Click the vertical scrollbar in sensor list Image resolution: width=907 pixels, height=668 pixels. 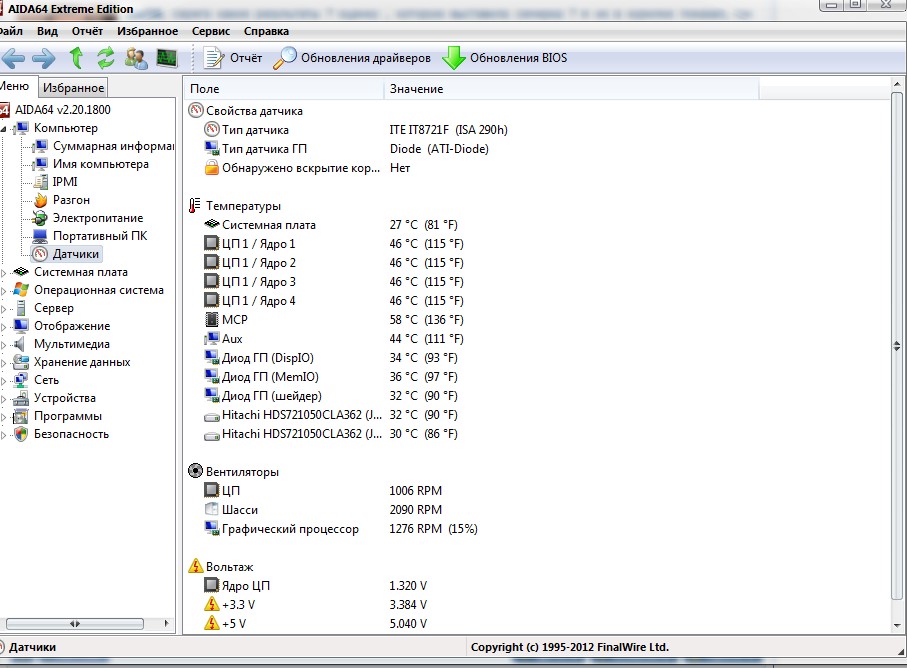pos(897,347)
